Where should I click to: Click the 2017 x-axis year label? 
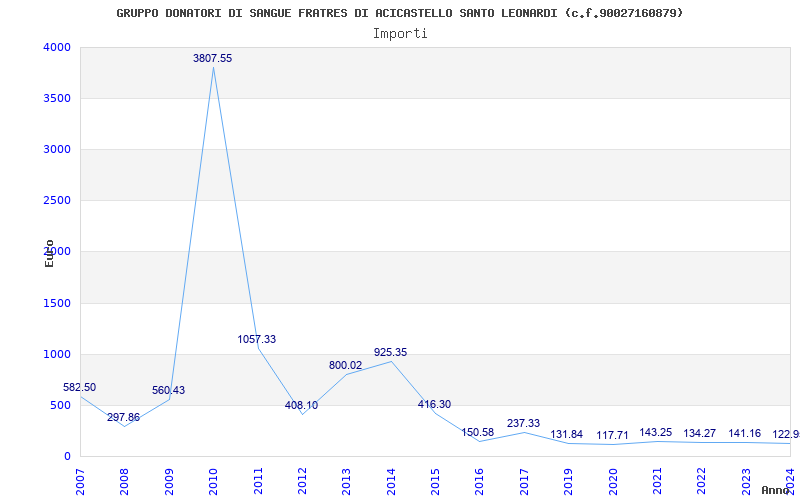[x=523, y=481]
